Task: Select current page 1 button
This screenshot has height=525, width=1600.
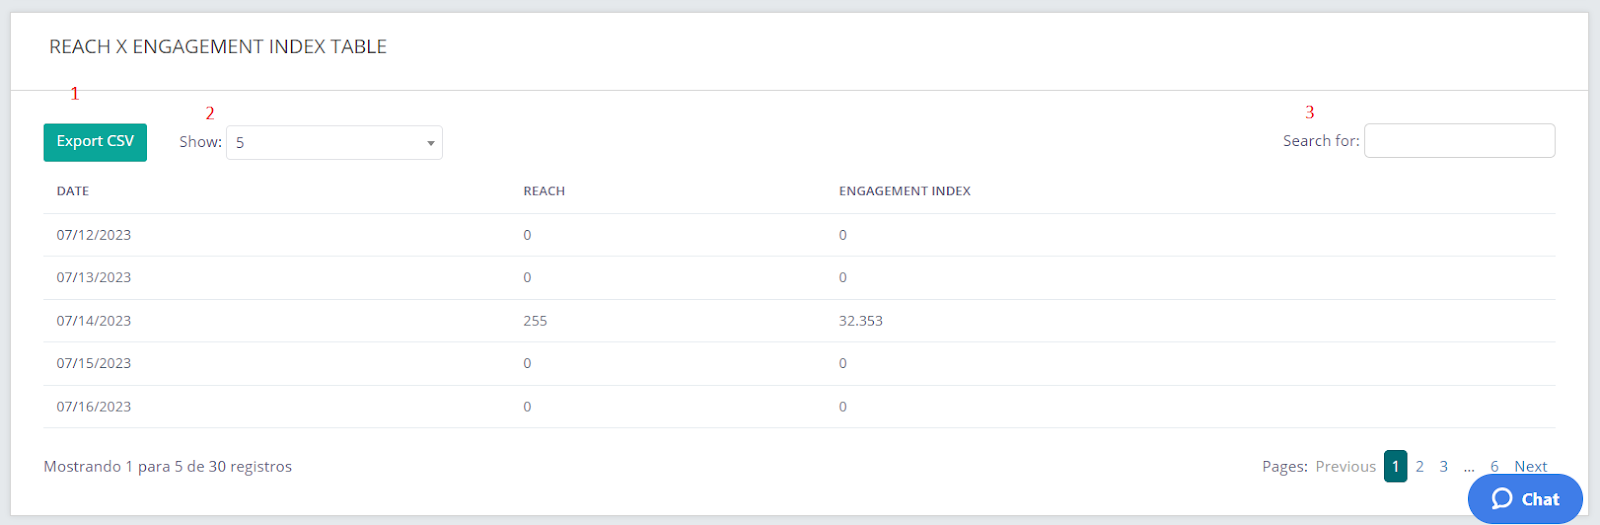Action: [1395, 466]
